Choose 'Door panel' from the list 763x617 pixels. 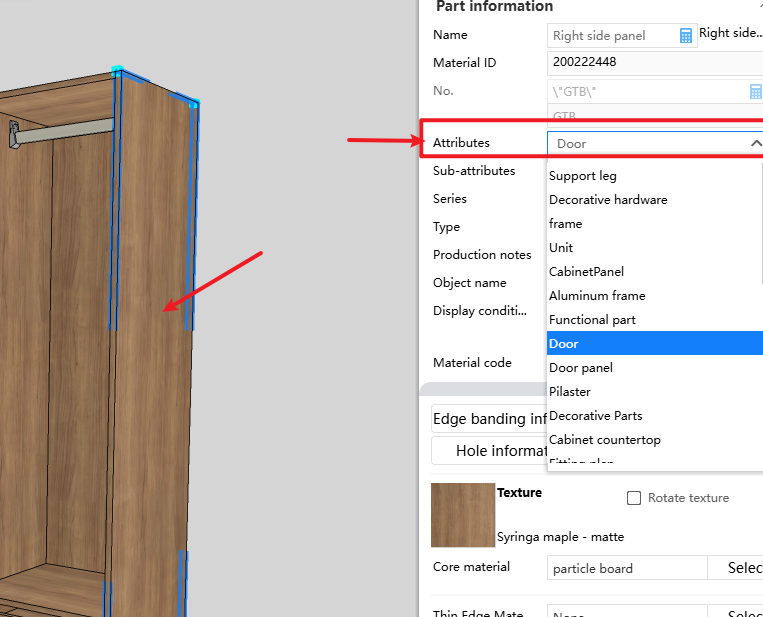click(x=581, y=368)
